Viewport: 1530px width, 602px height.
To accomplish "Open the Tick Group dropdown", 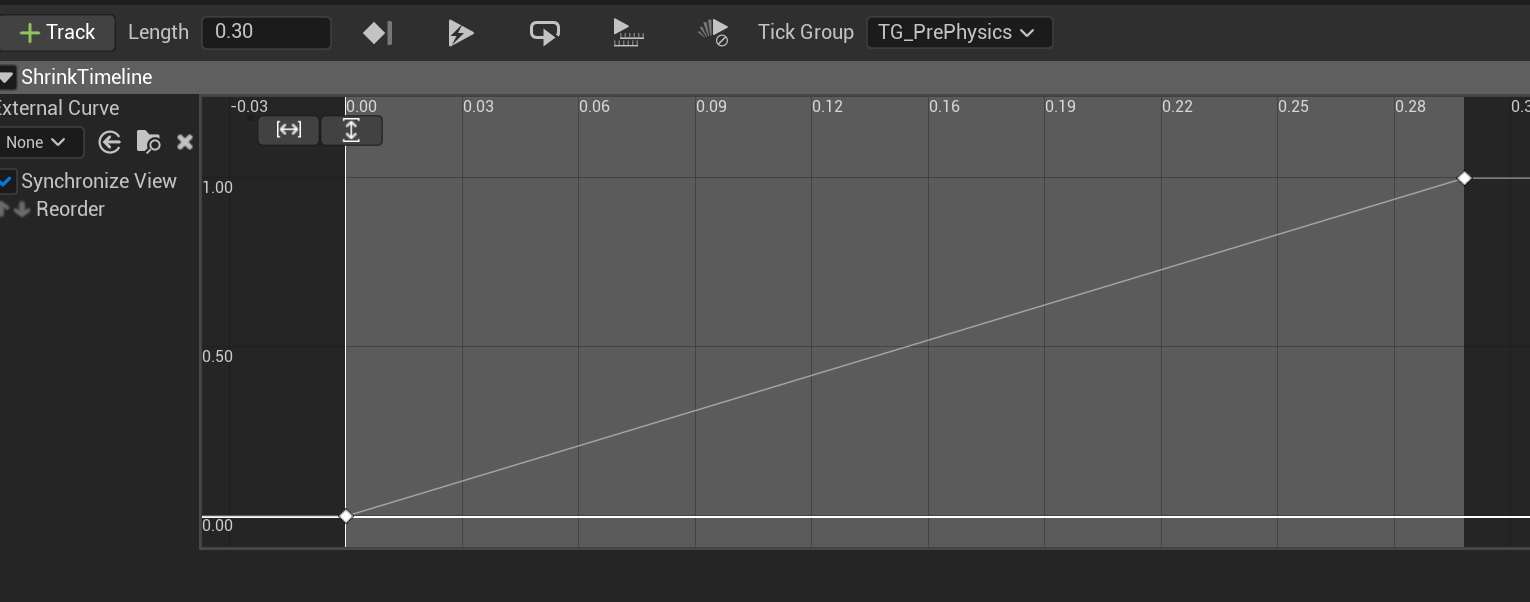I will pos(958,32).
